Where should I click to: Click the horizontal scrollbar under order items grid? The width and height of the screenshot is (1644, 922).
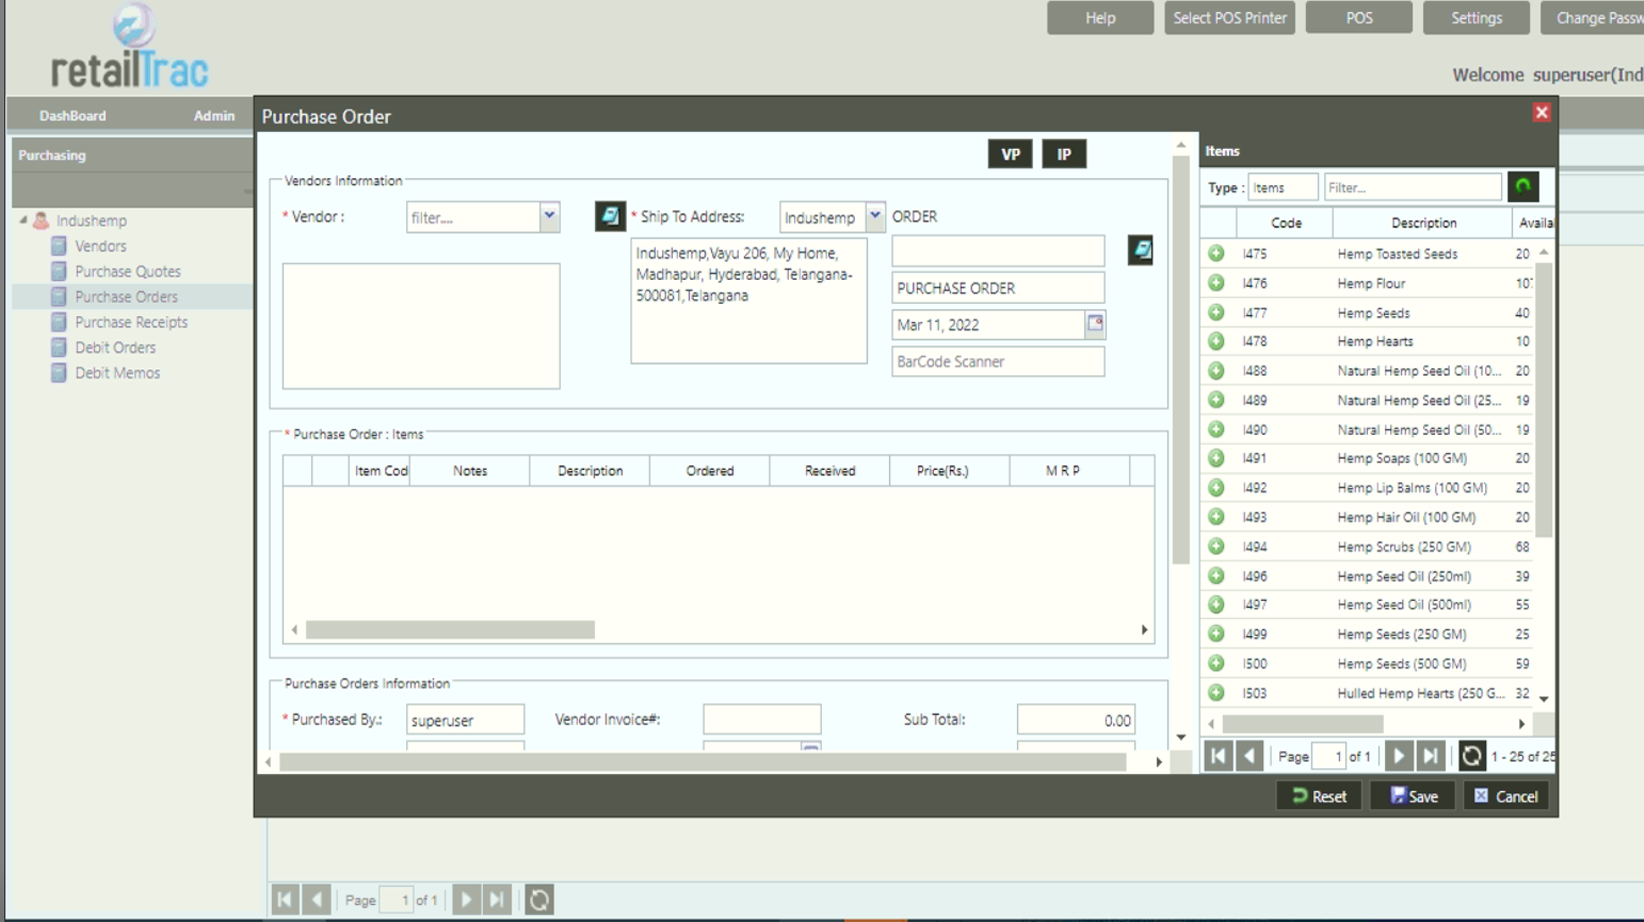click(x=450, y=630)
